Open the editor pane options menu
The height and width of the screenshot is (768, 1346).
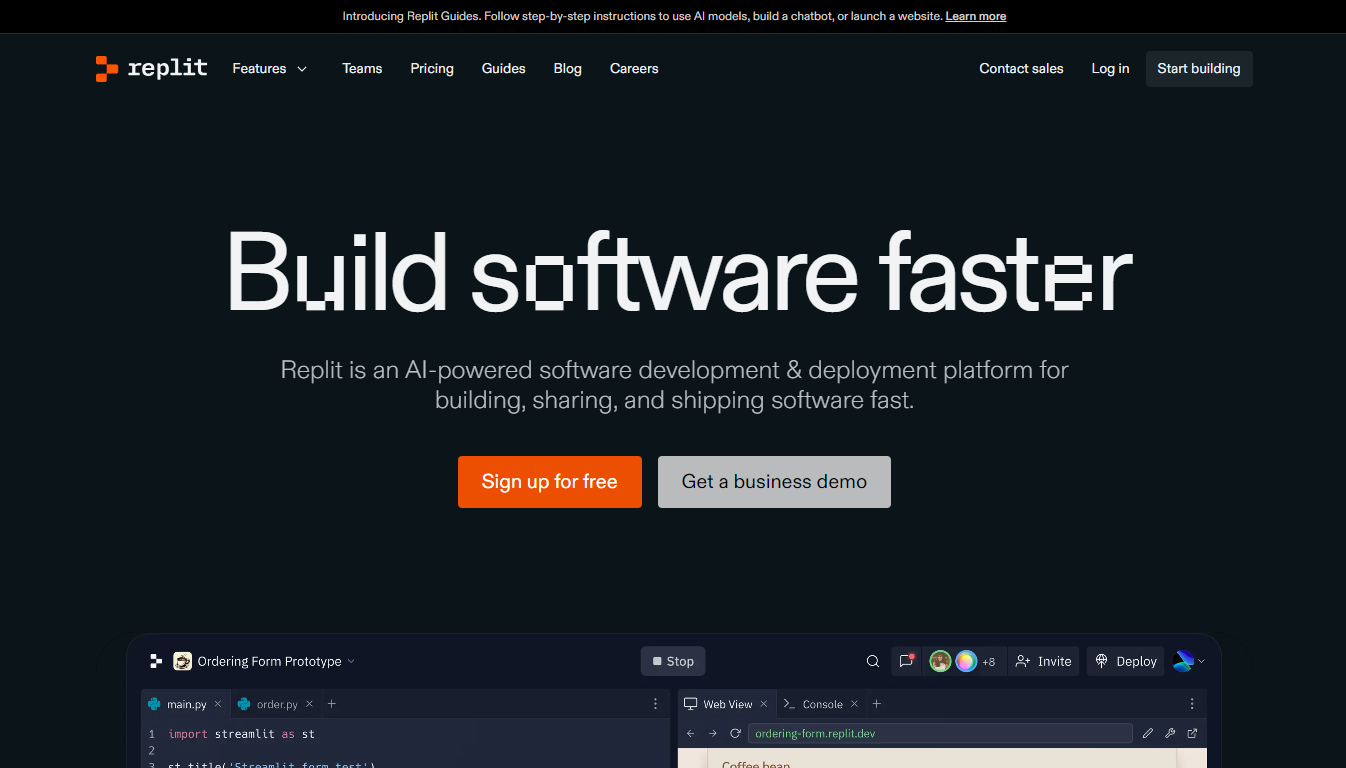pyautogui.click(x=655, y=704)
